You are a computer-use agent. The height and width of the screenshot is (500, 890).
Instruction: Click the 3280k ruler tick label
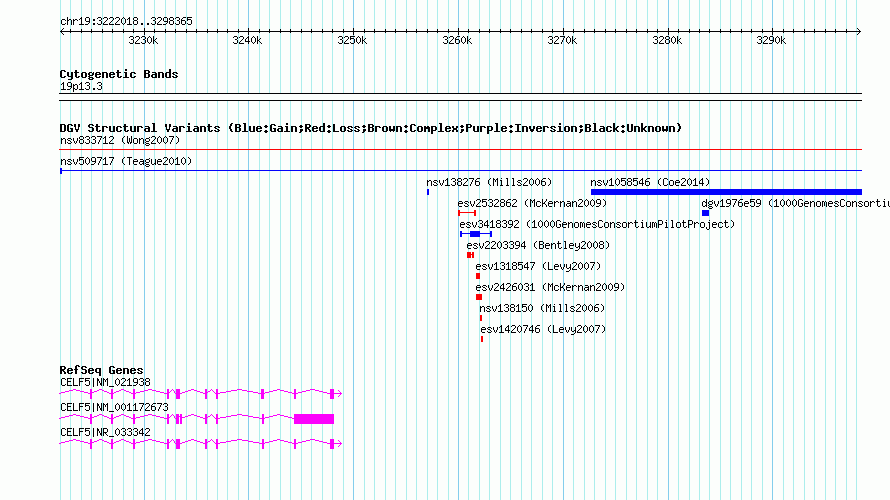(x=667, y=40)
